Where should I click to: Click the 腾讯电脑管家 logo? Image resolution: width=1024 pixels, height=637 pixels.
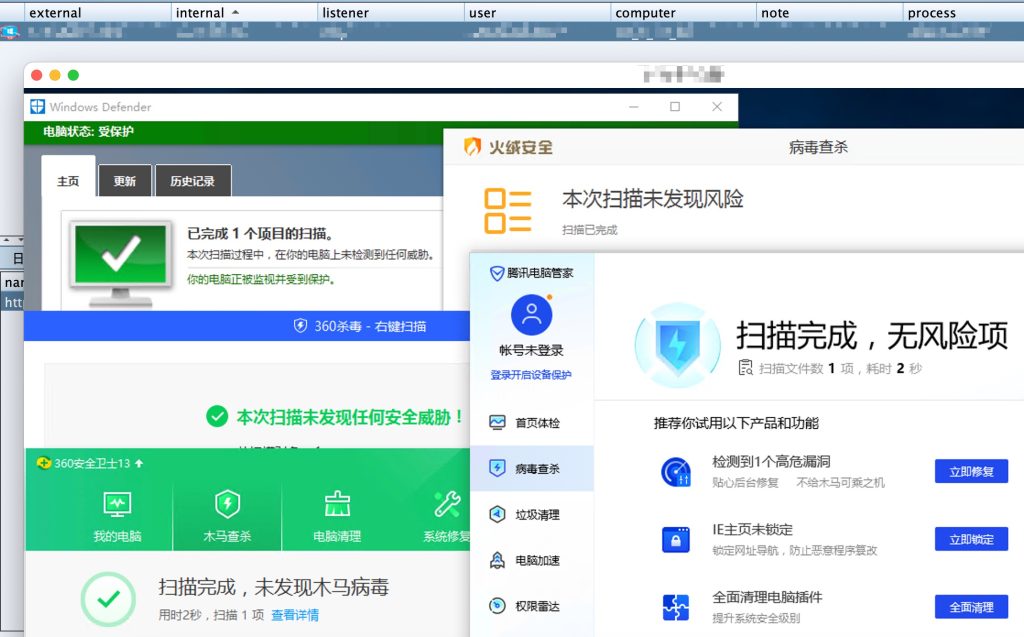[532, 273]
